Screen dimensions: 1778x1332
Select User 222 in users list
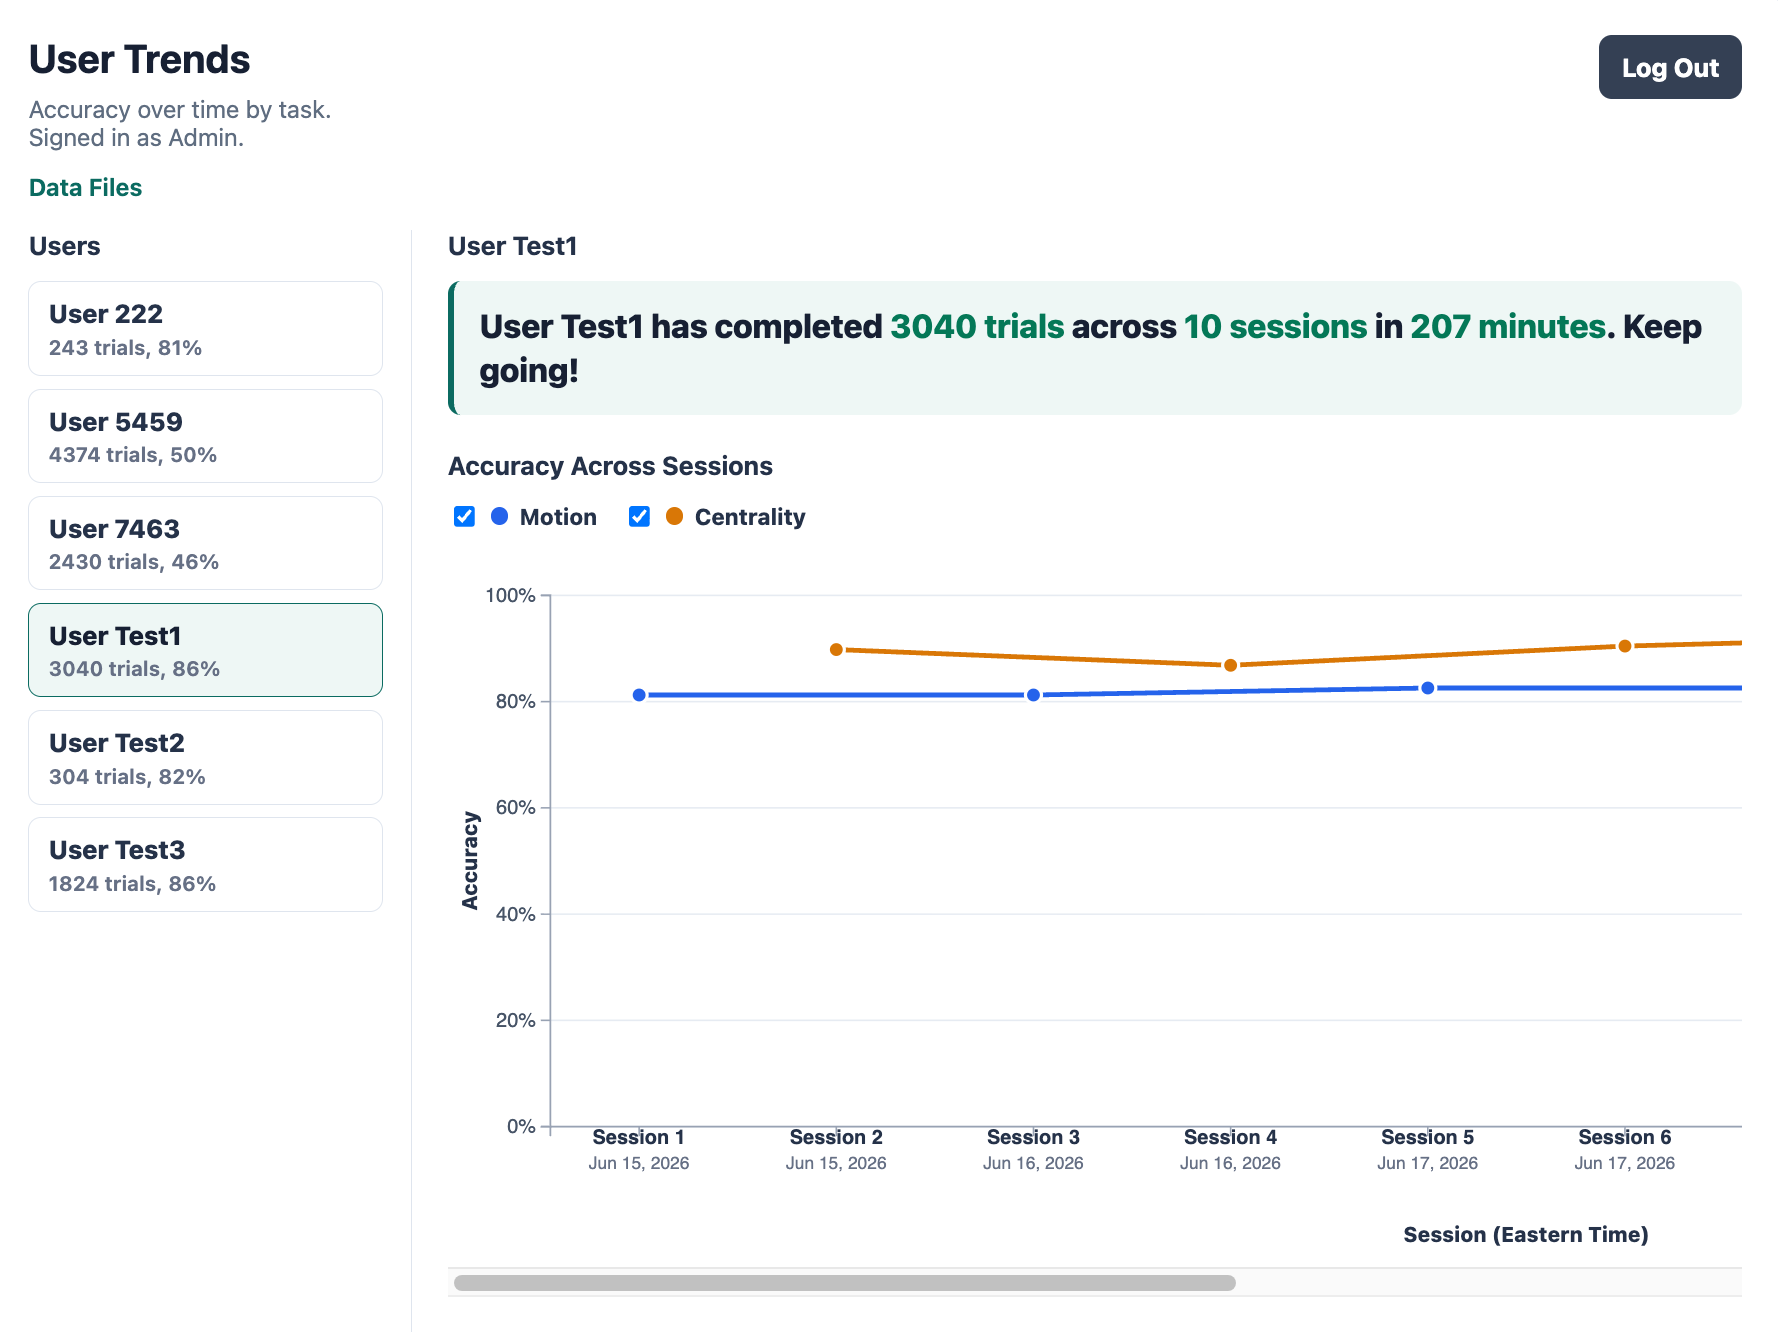(x=205, y=328)
